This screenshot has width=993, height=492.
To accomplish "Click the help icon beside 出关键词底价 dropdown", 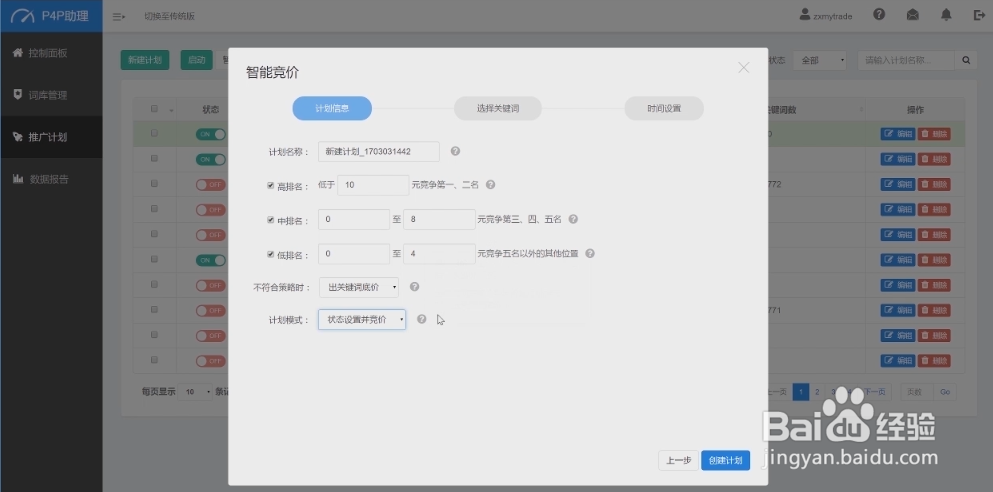I will click(415, 287).
